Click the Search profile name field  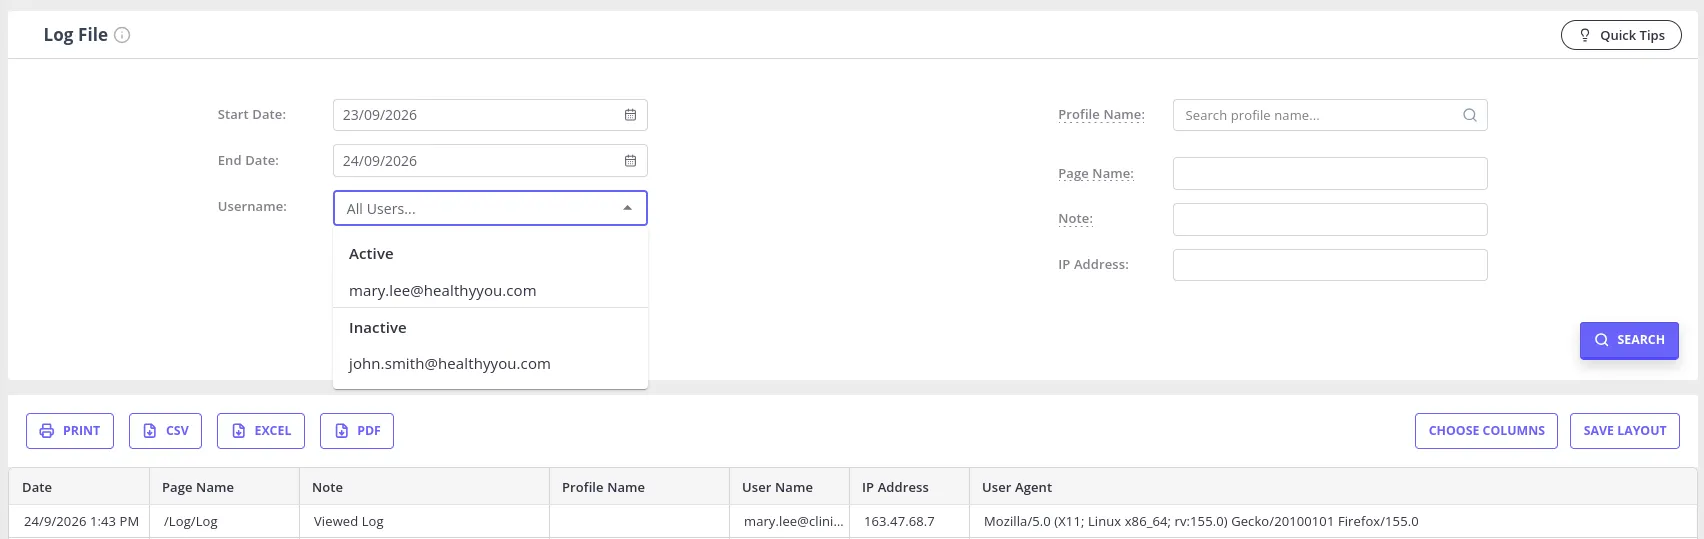pyautogui.click(x=1330, y=115)
